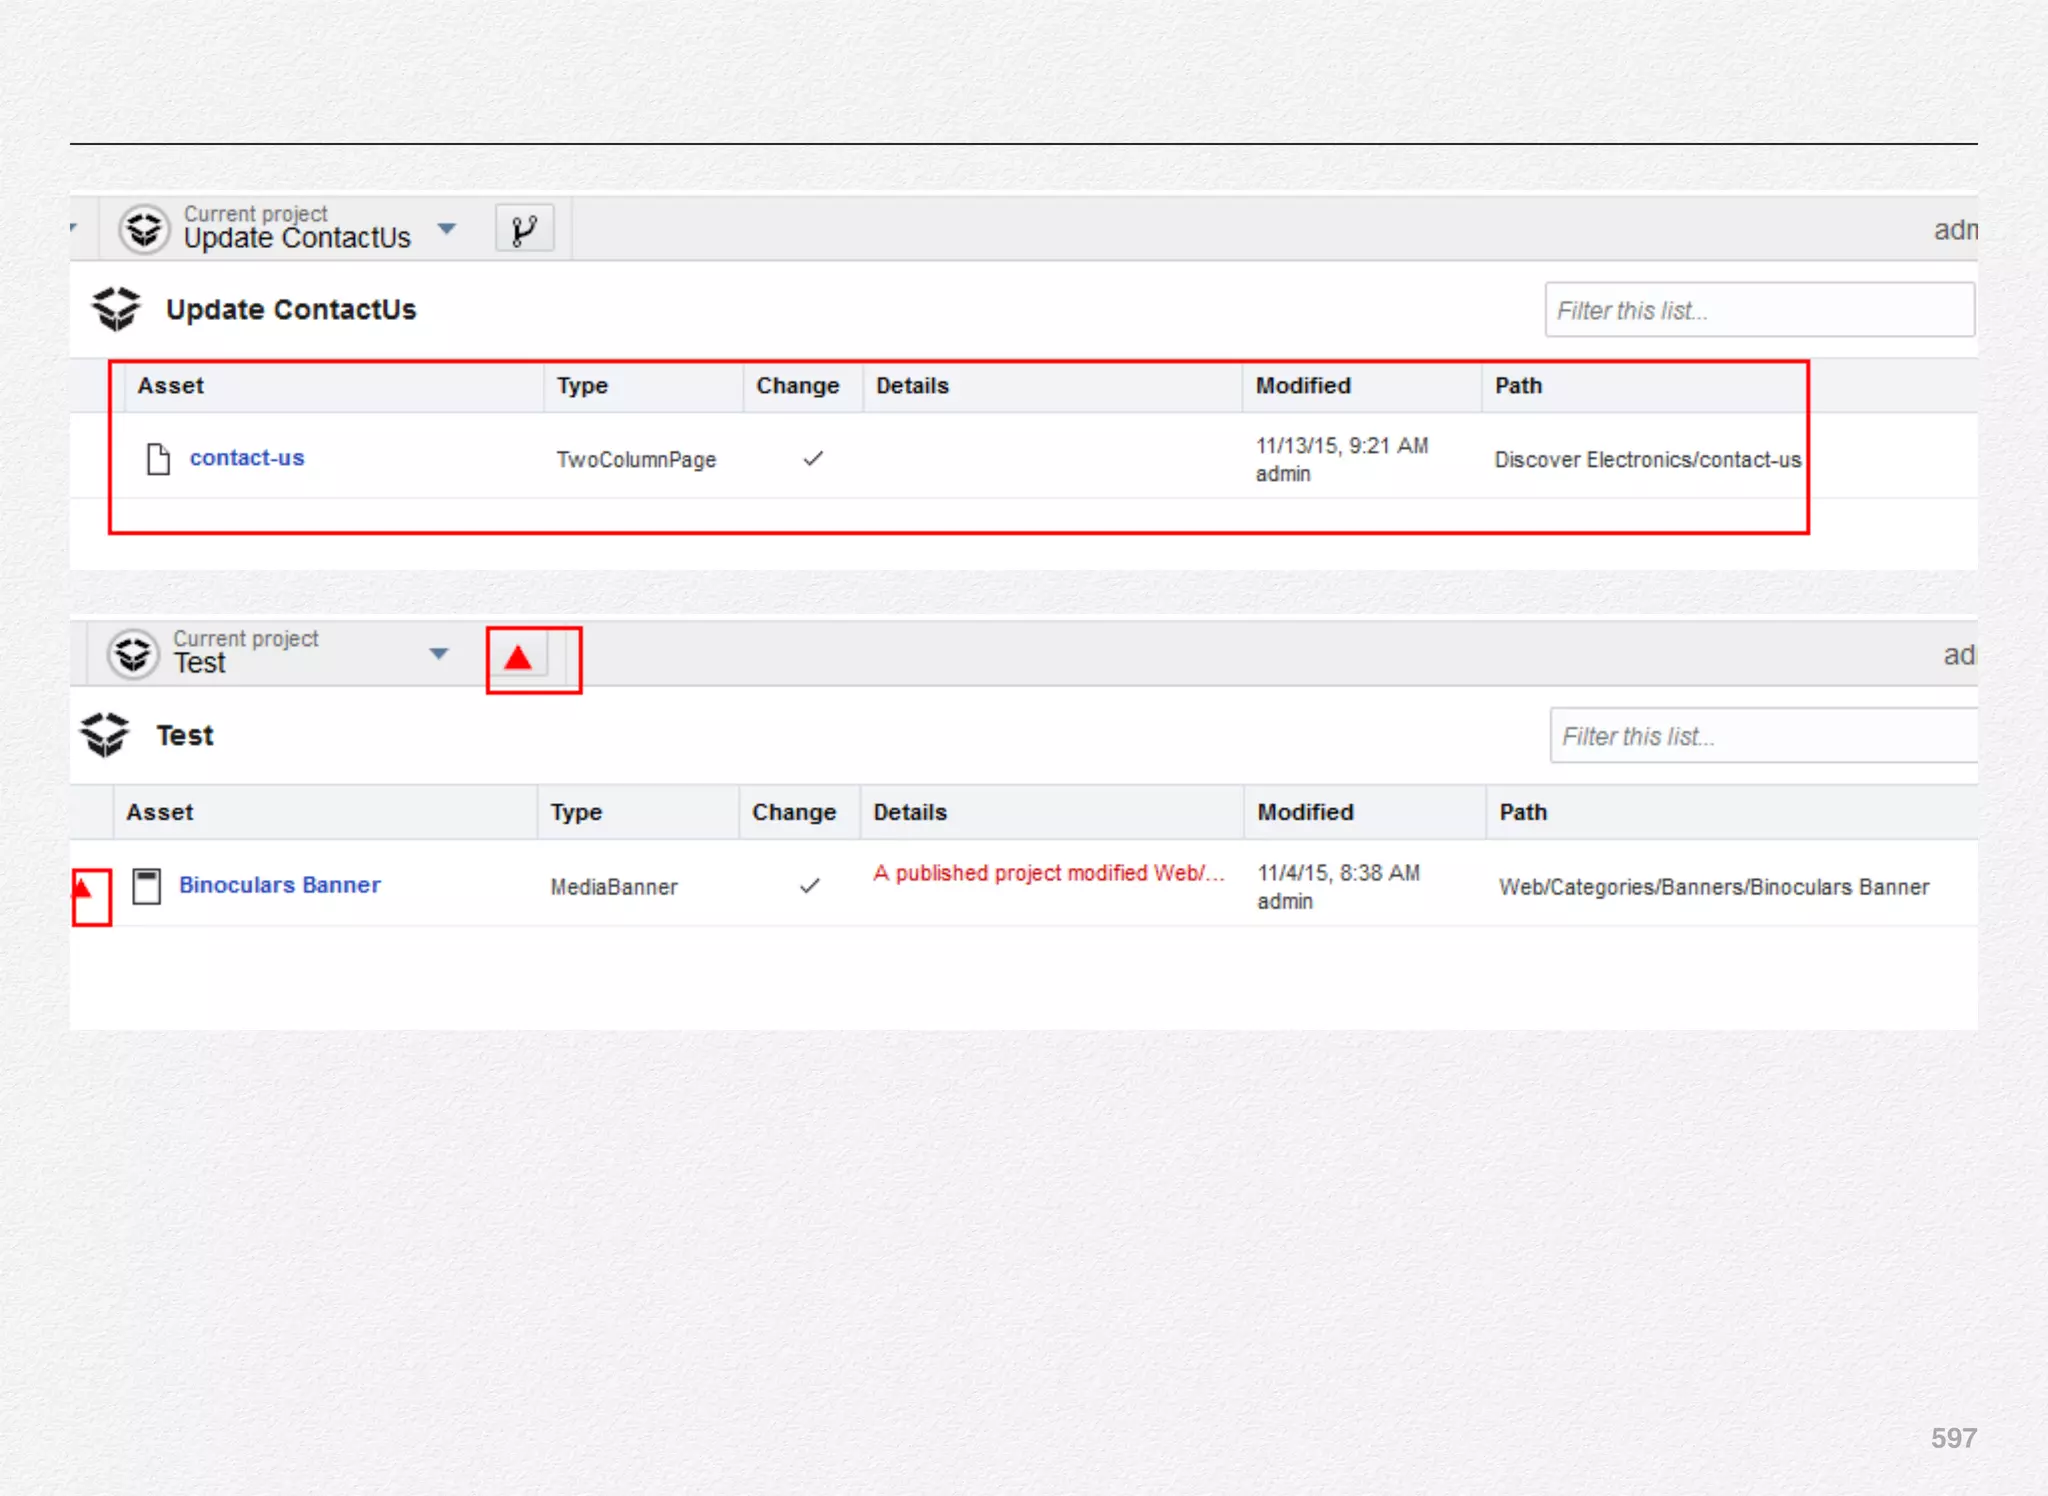Click the Path column header in Test table
Viewport: 2048px width, 1496px height.
point(1522,812)
